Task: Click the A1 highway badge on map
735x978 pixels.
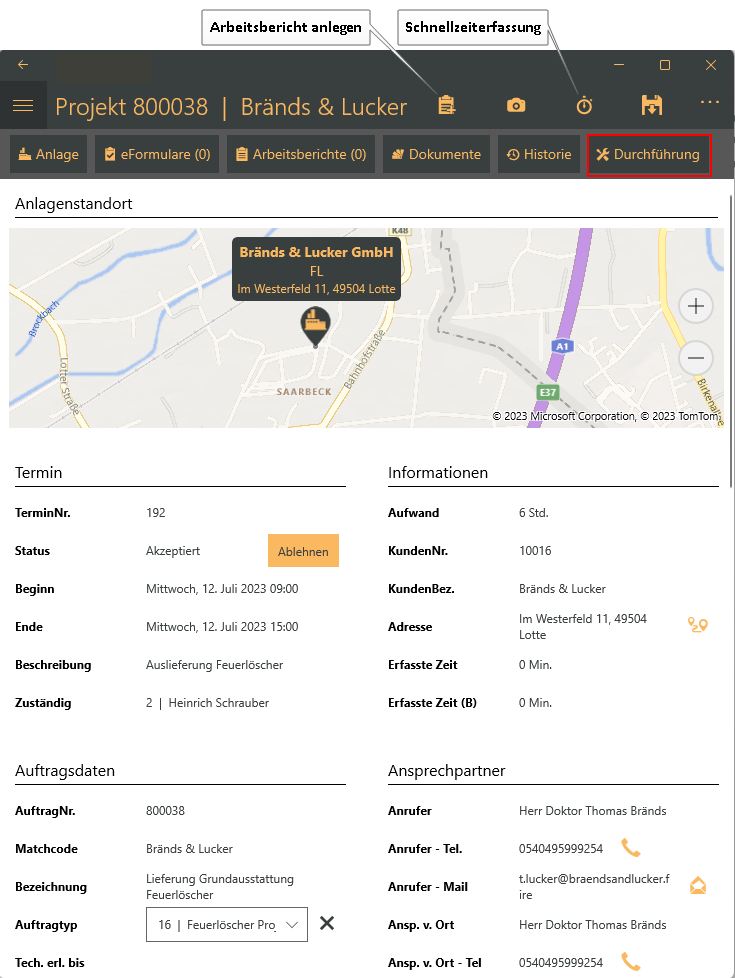Action: tap(562, 346)
